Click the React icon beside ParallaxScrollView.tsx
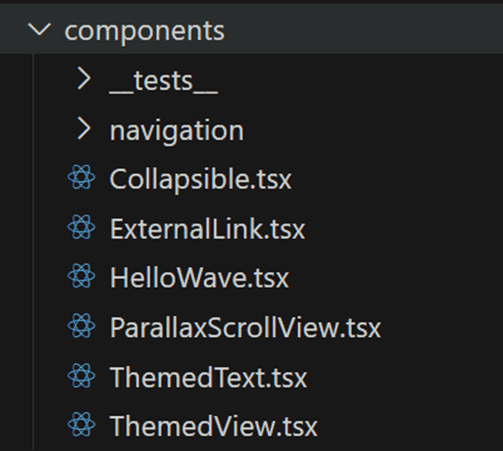 (x=81, y=326)
